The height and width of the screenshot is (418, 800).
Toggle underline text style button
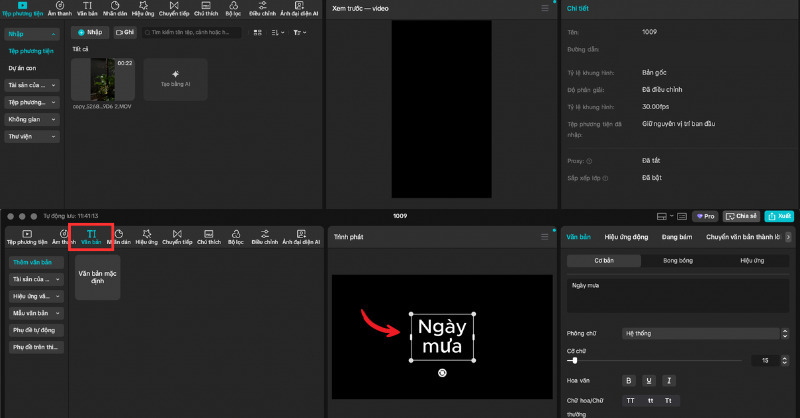(649, 380)
